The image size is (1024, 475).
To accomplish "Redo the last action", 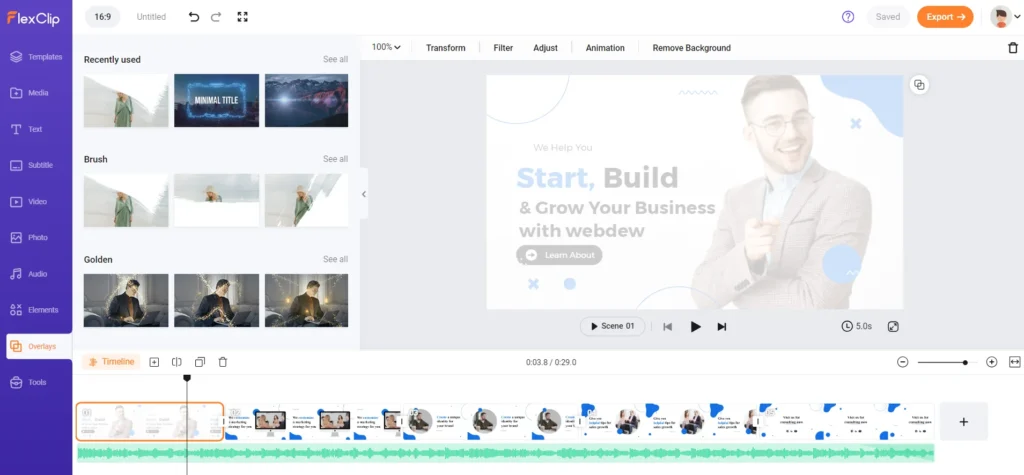I will tap(216, 17).
